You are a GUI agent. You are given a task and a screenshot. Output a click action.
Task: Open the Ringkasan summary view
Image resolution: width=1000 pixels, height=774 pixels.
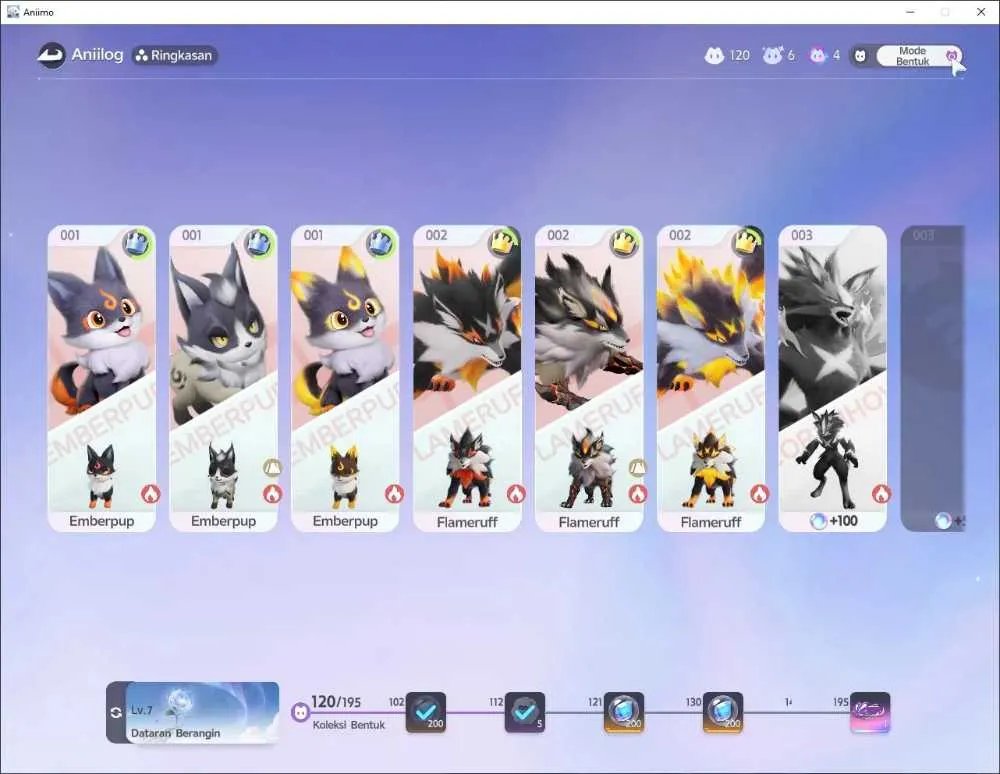tap(175, 55)
